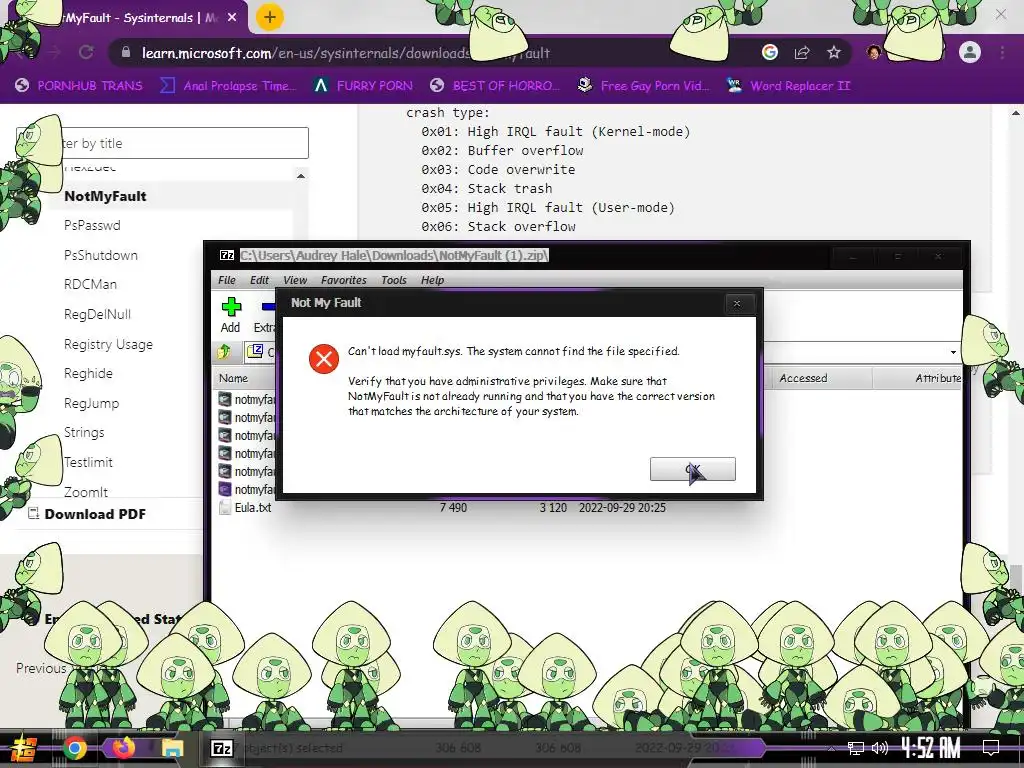Open the File menu in 7-Zip
The image size is (1024, 768).
click(x=227, y=280)
